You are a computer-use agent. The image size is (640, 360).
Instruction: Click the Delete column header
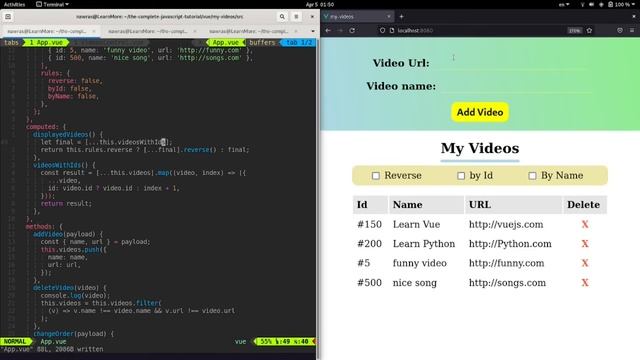click(x=584, y=204)
